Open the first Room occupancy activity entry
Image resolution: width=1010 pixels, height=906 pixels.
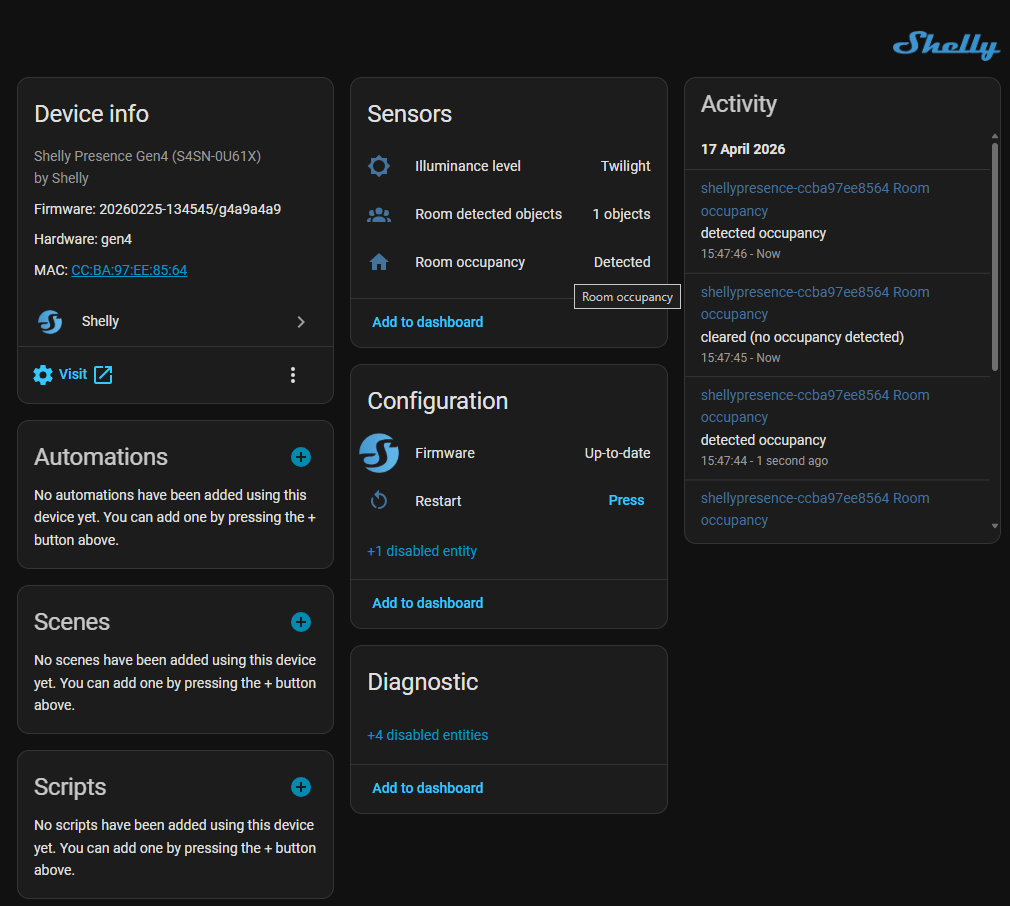click(x=815, y=199)
